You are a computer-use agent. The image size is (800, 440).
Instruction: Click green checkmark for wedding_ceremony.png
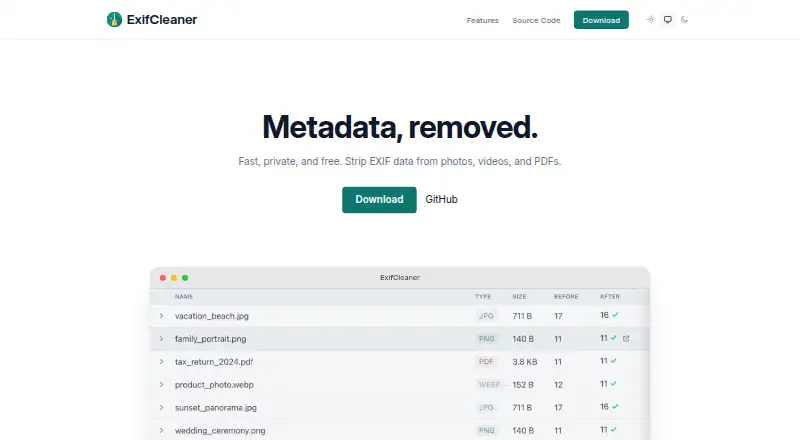614,430
